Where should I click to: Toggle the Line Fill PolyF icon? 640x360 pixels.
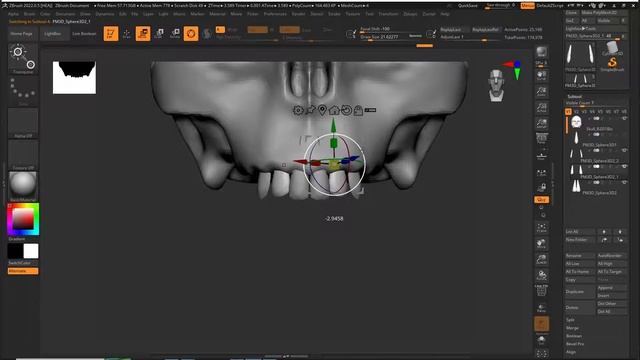[542, 291]
